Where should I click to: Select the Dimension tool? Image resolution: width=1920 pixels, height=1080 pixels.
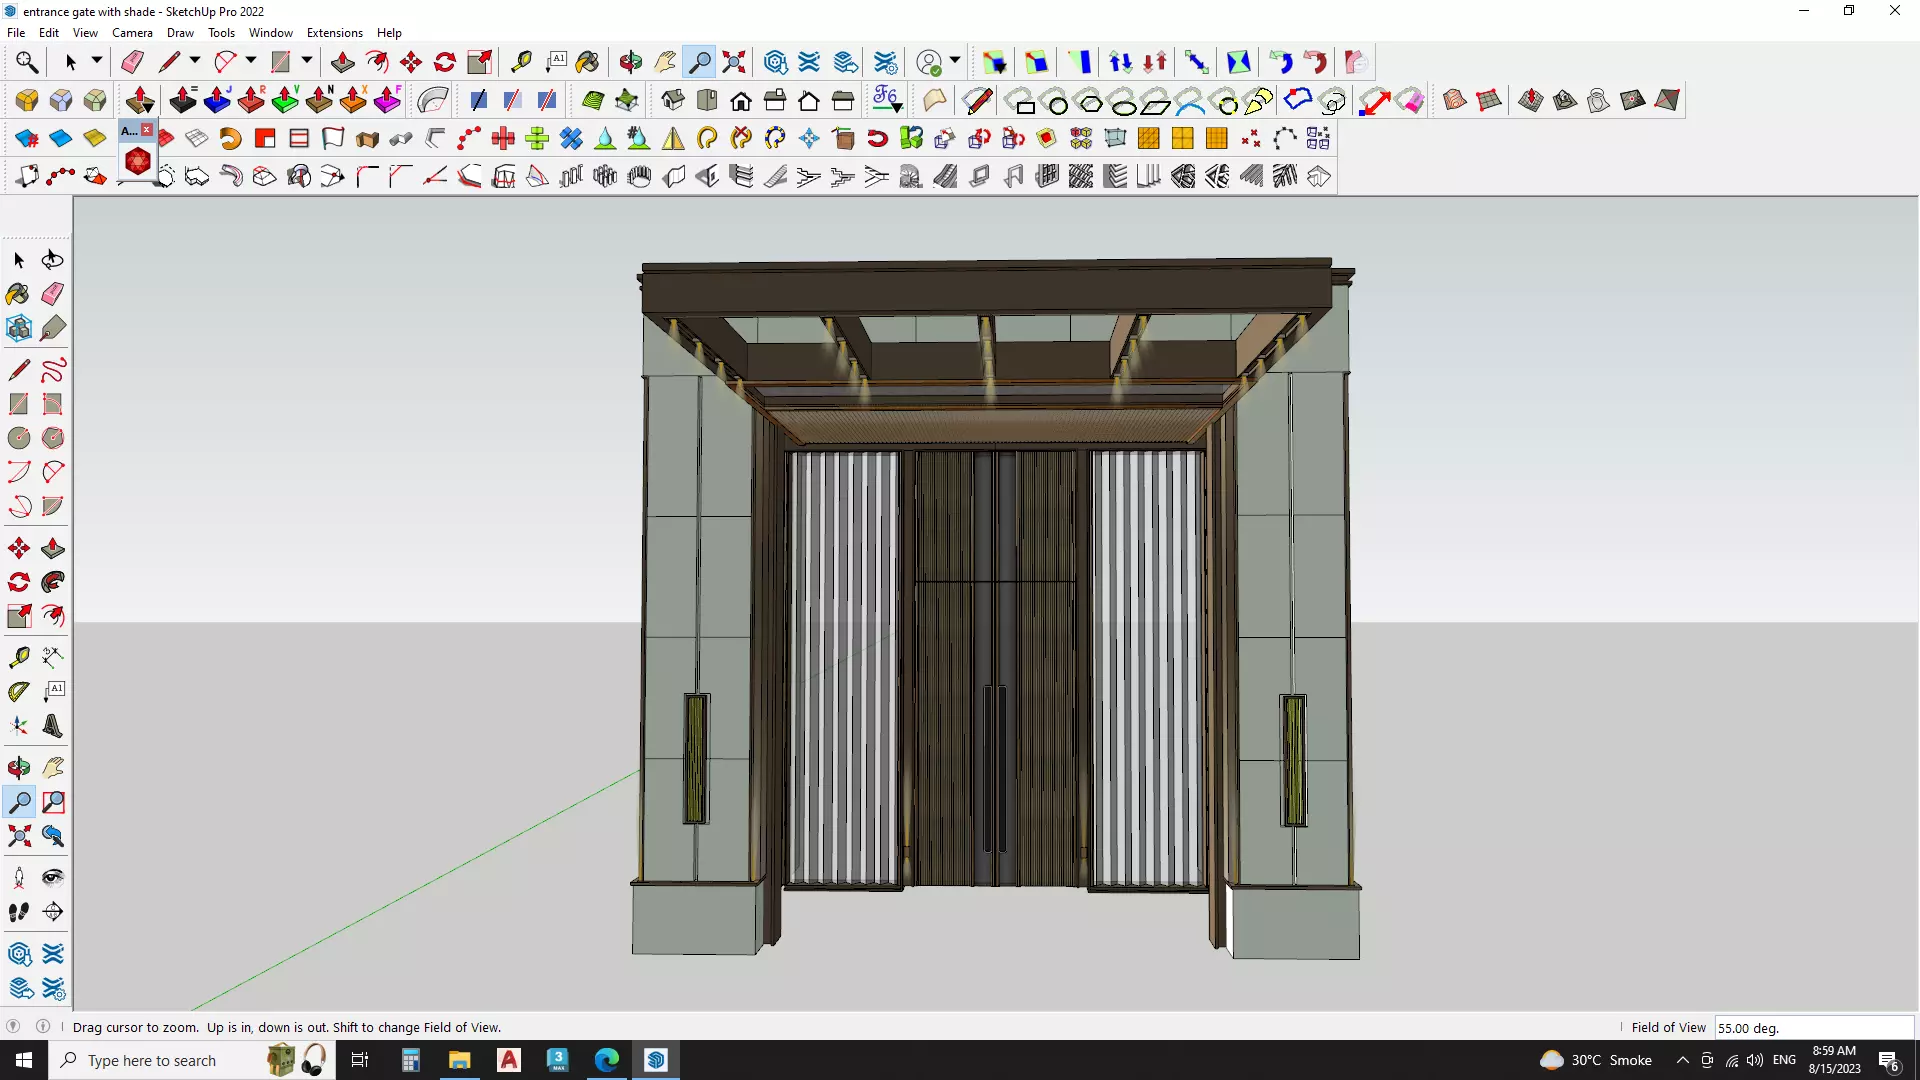[53, 657]
